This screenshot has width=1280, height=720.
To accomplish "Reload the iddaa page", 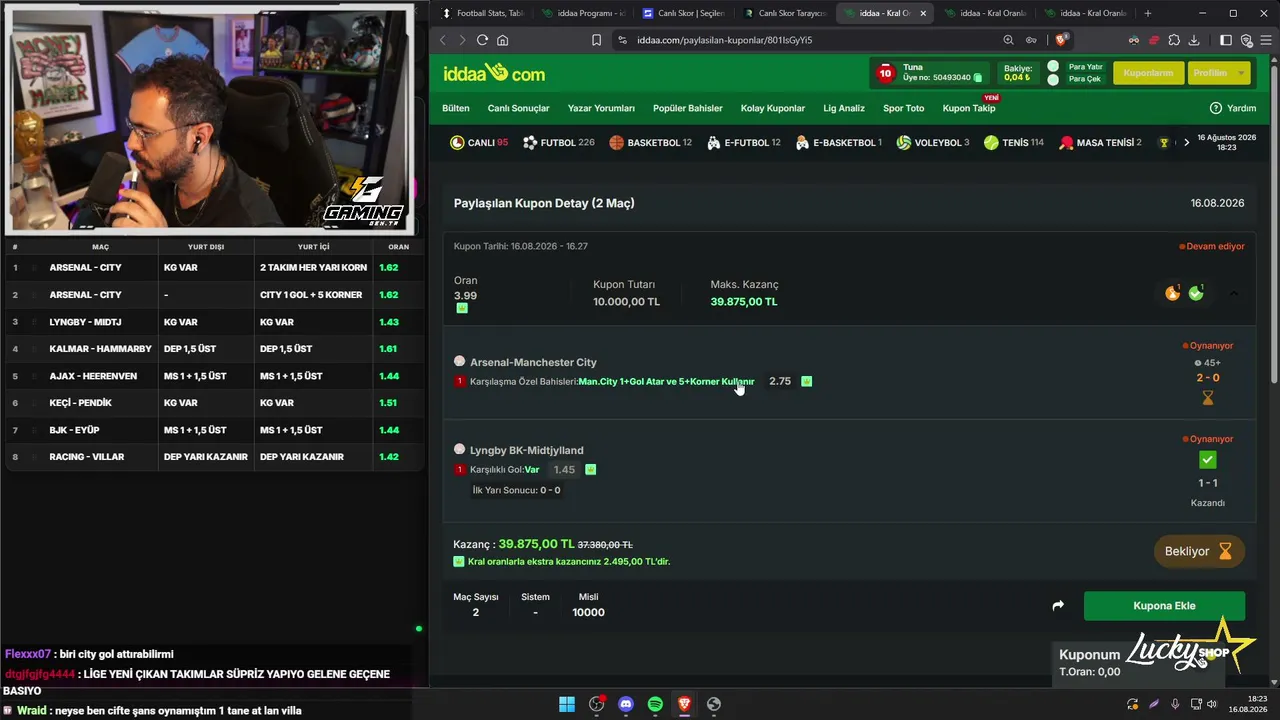I will point(482,40).
